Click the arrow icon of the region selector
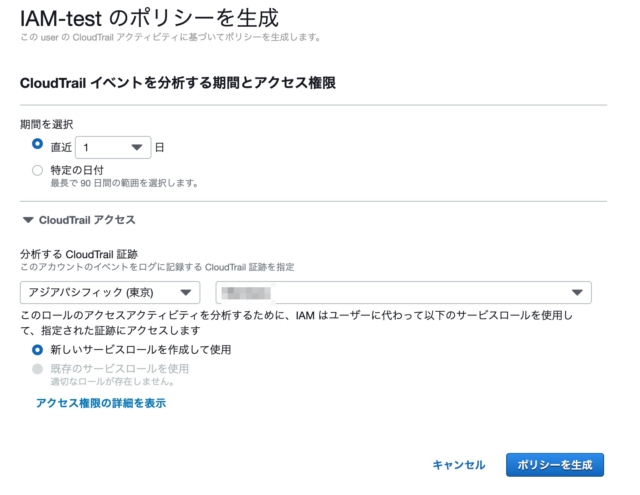The height and width of the screenshot is (495, 640). [x=186, y=292]
